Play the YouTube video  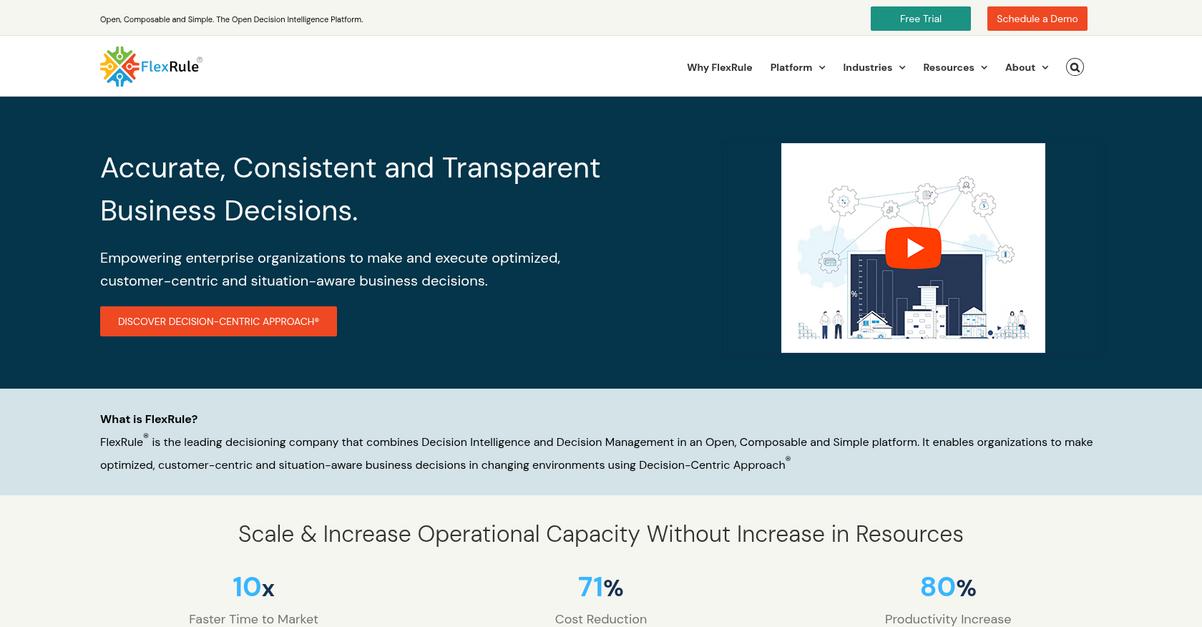click(913, 248)
